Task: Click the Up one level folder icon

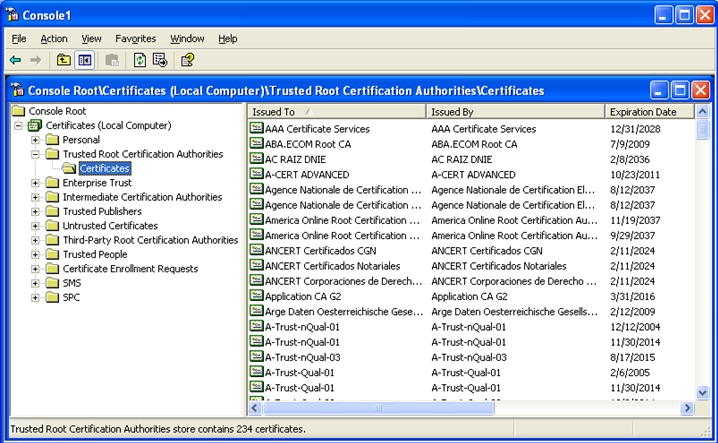Action: click(64, 60)
